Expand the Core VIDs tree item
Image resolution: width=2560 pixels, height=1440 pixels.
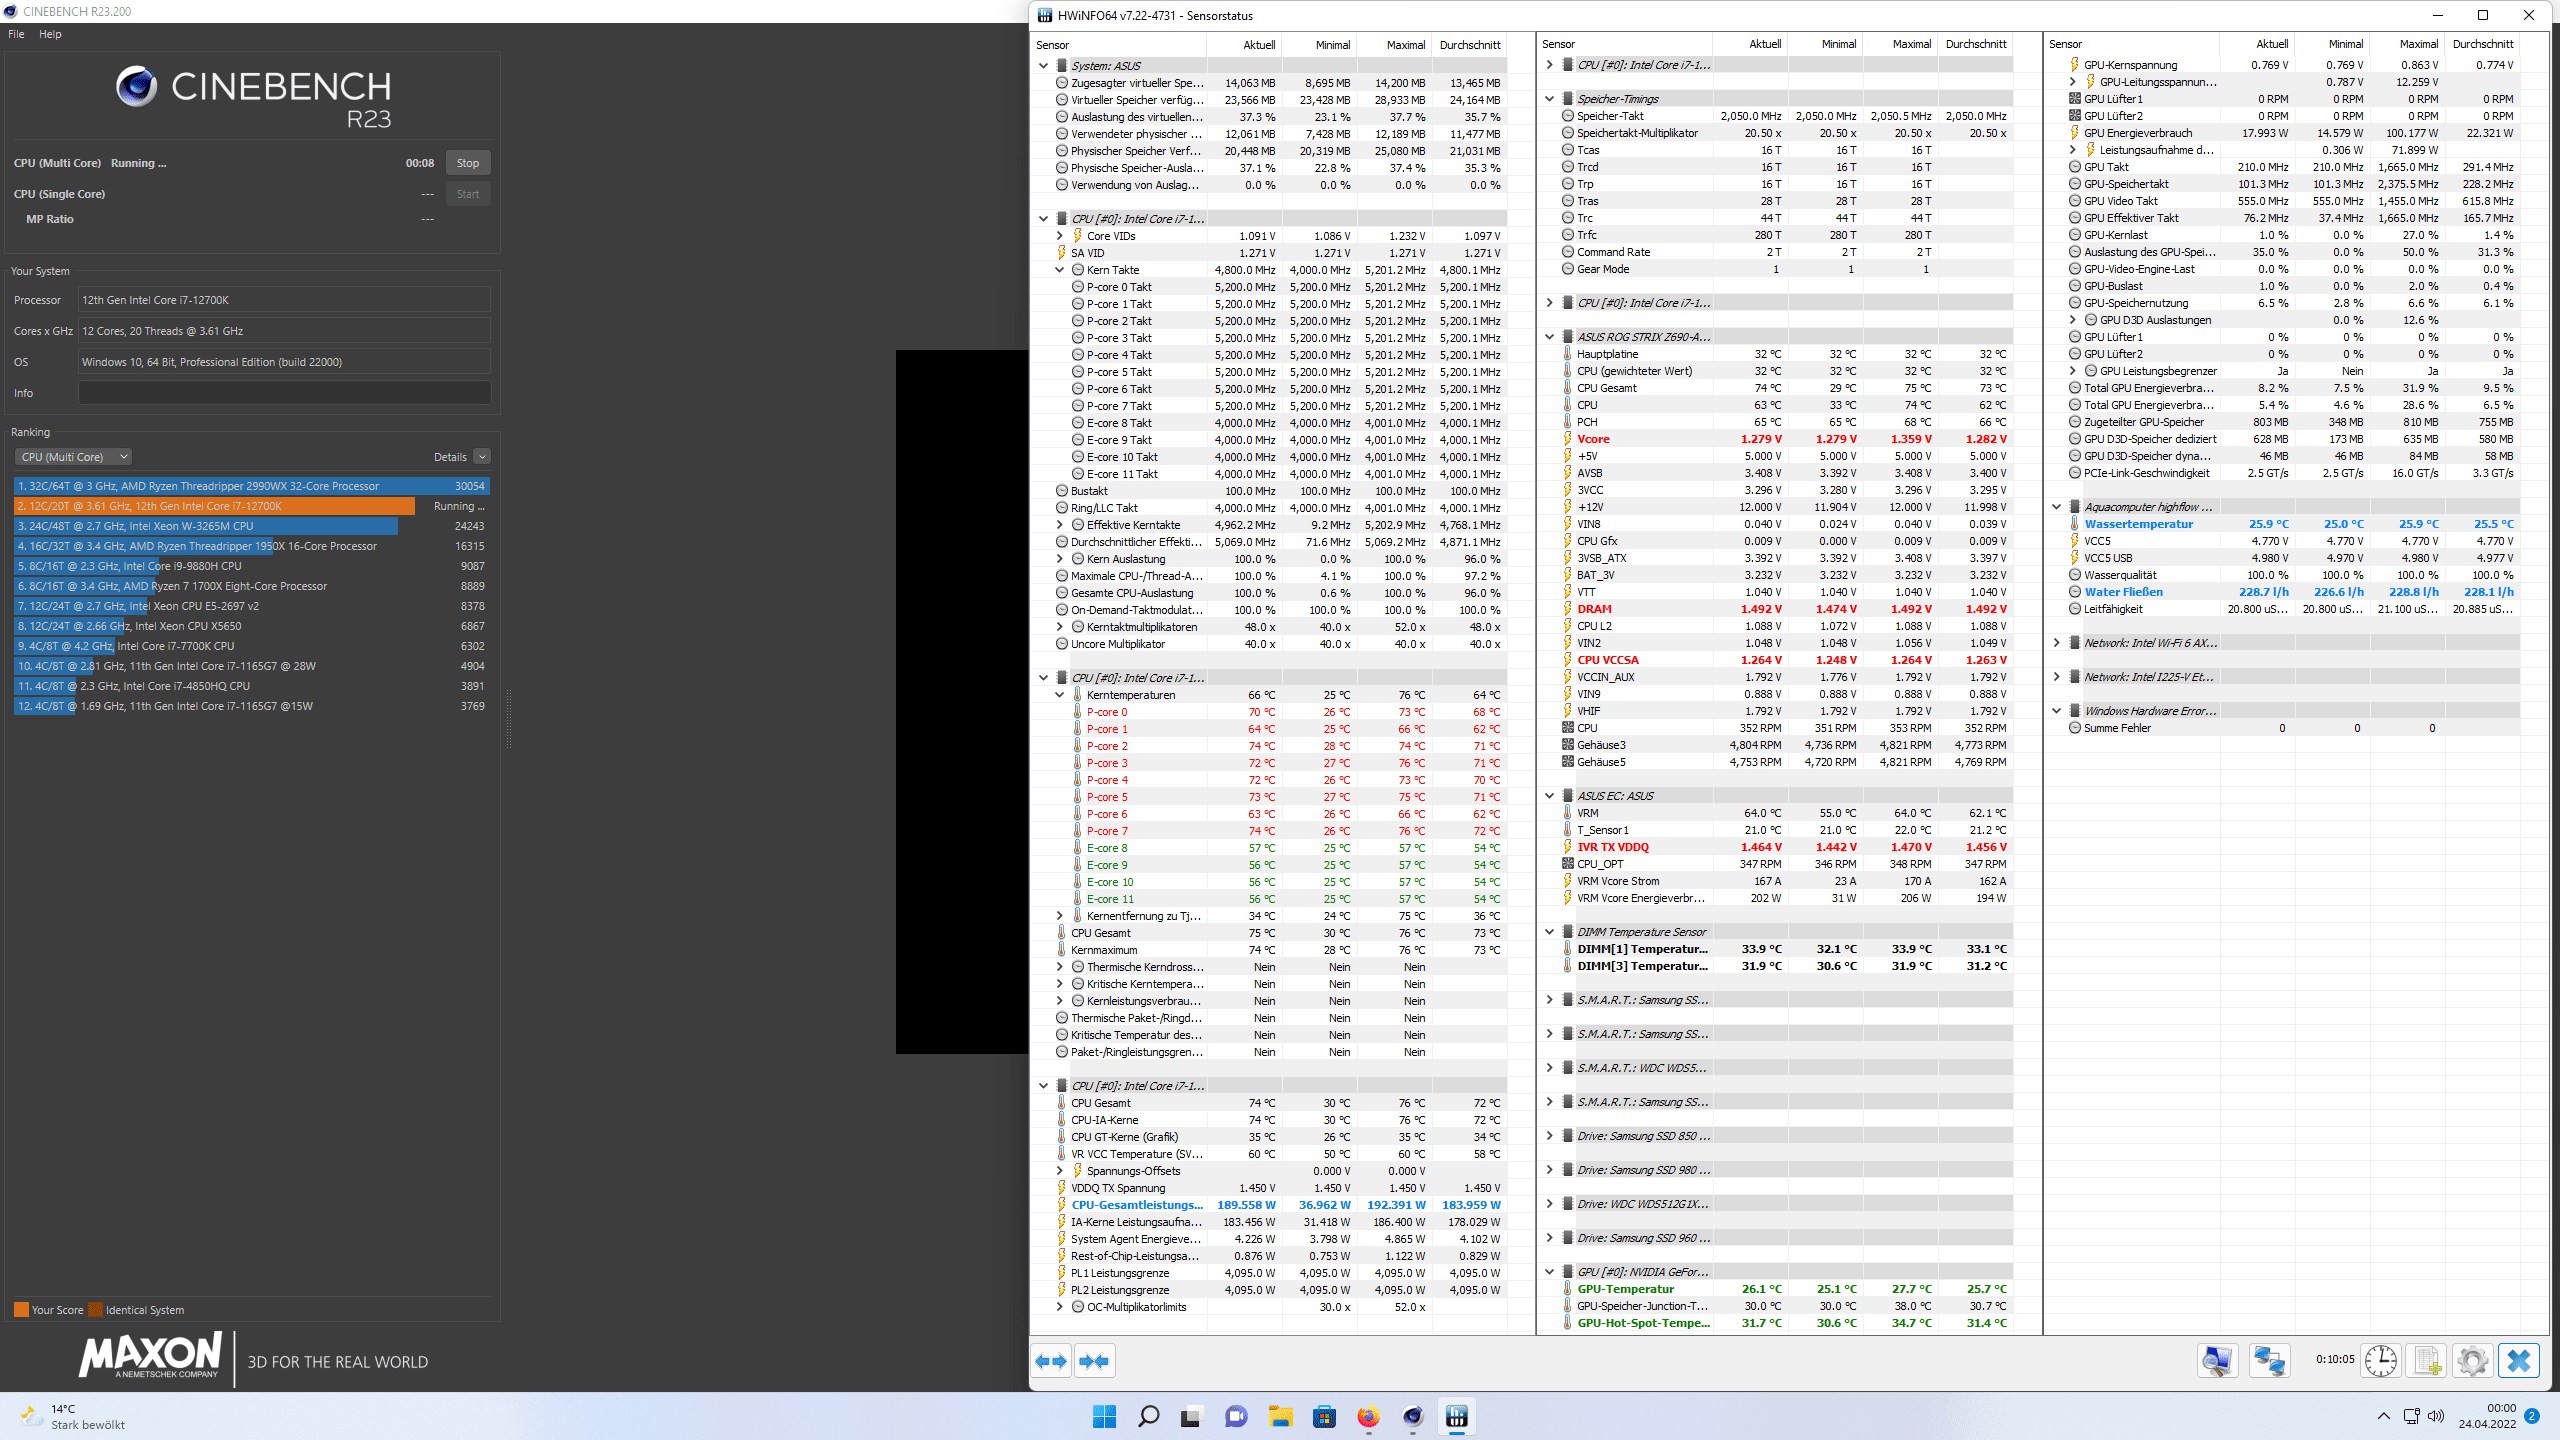(1060, 236)
